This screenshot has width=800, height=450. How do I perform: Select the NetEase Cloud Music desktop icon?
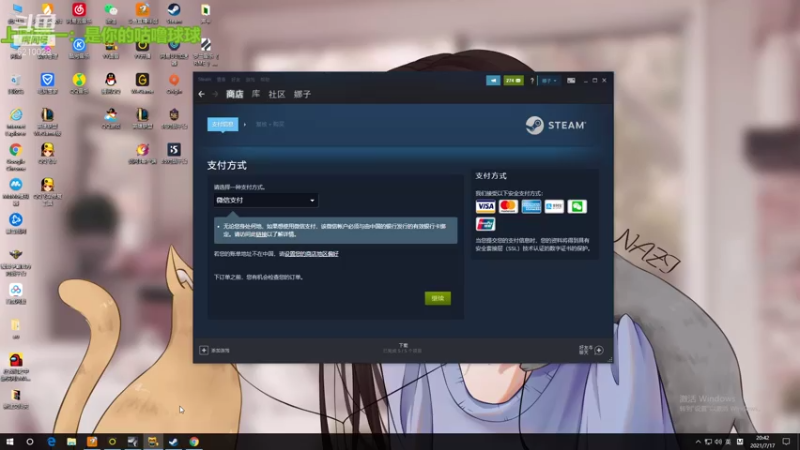click(x=79, y=13)
